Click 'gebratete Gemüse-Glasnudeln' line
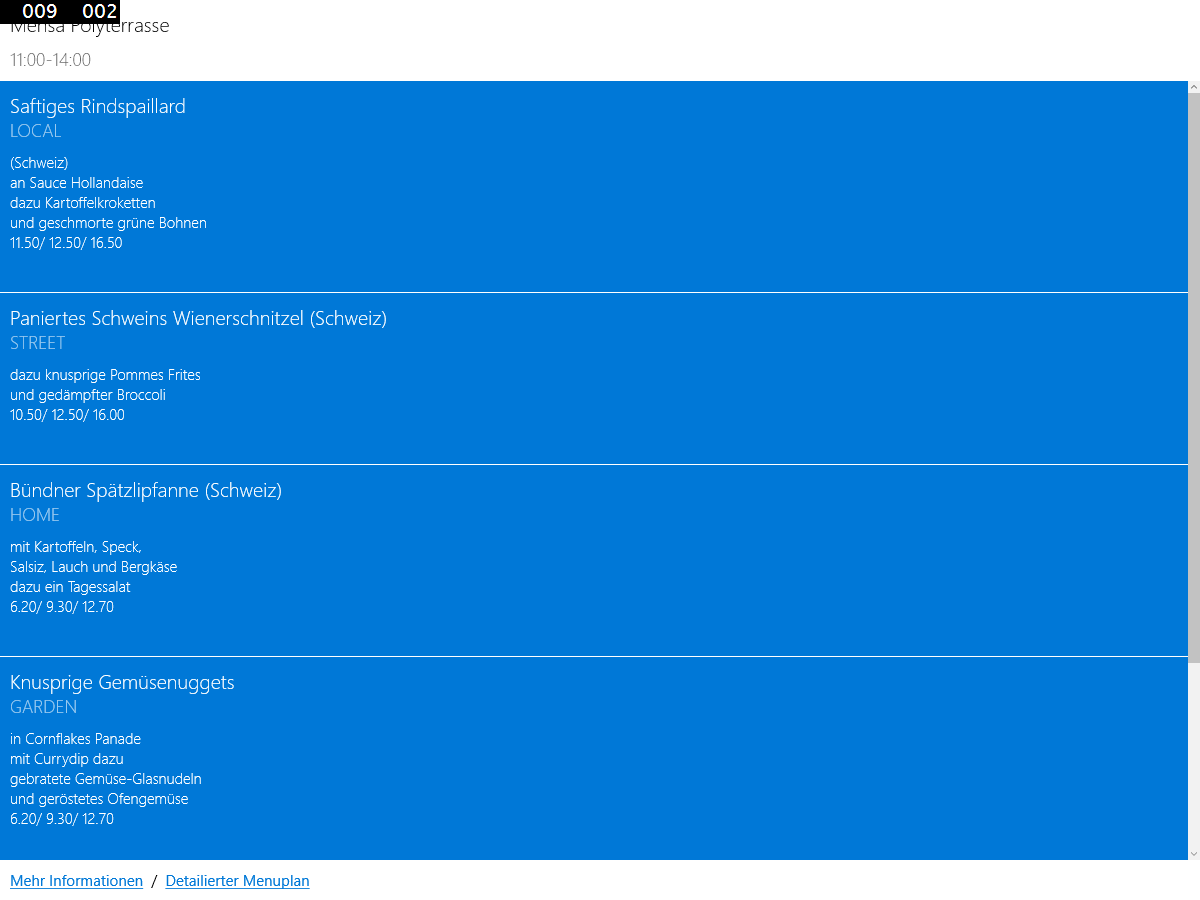 pyautogui.click(x=106, y=779)
